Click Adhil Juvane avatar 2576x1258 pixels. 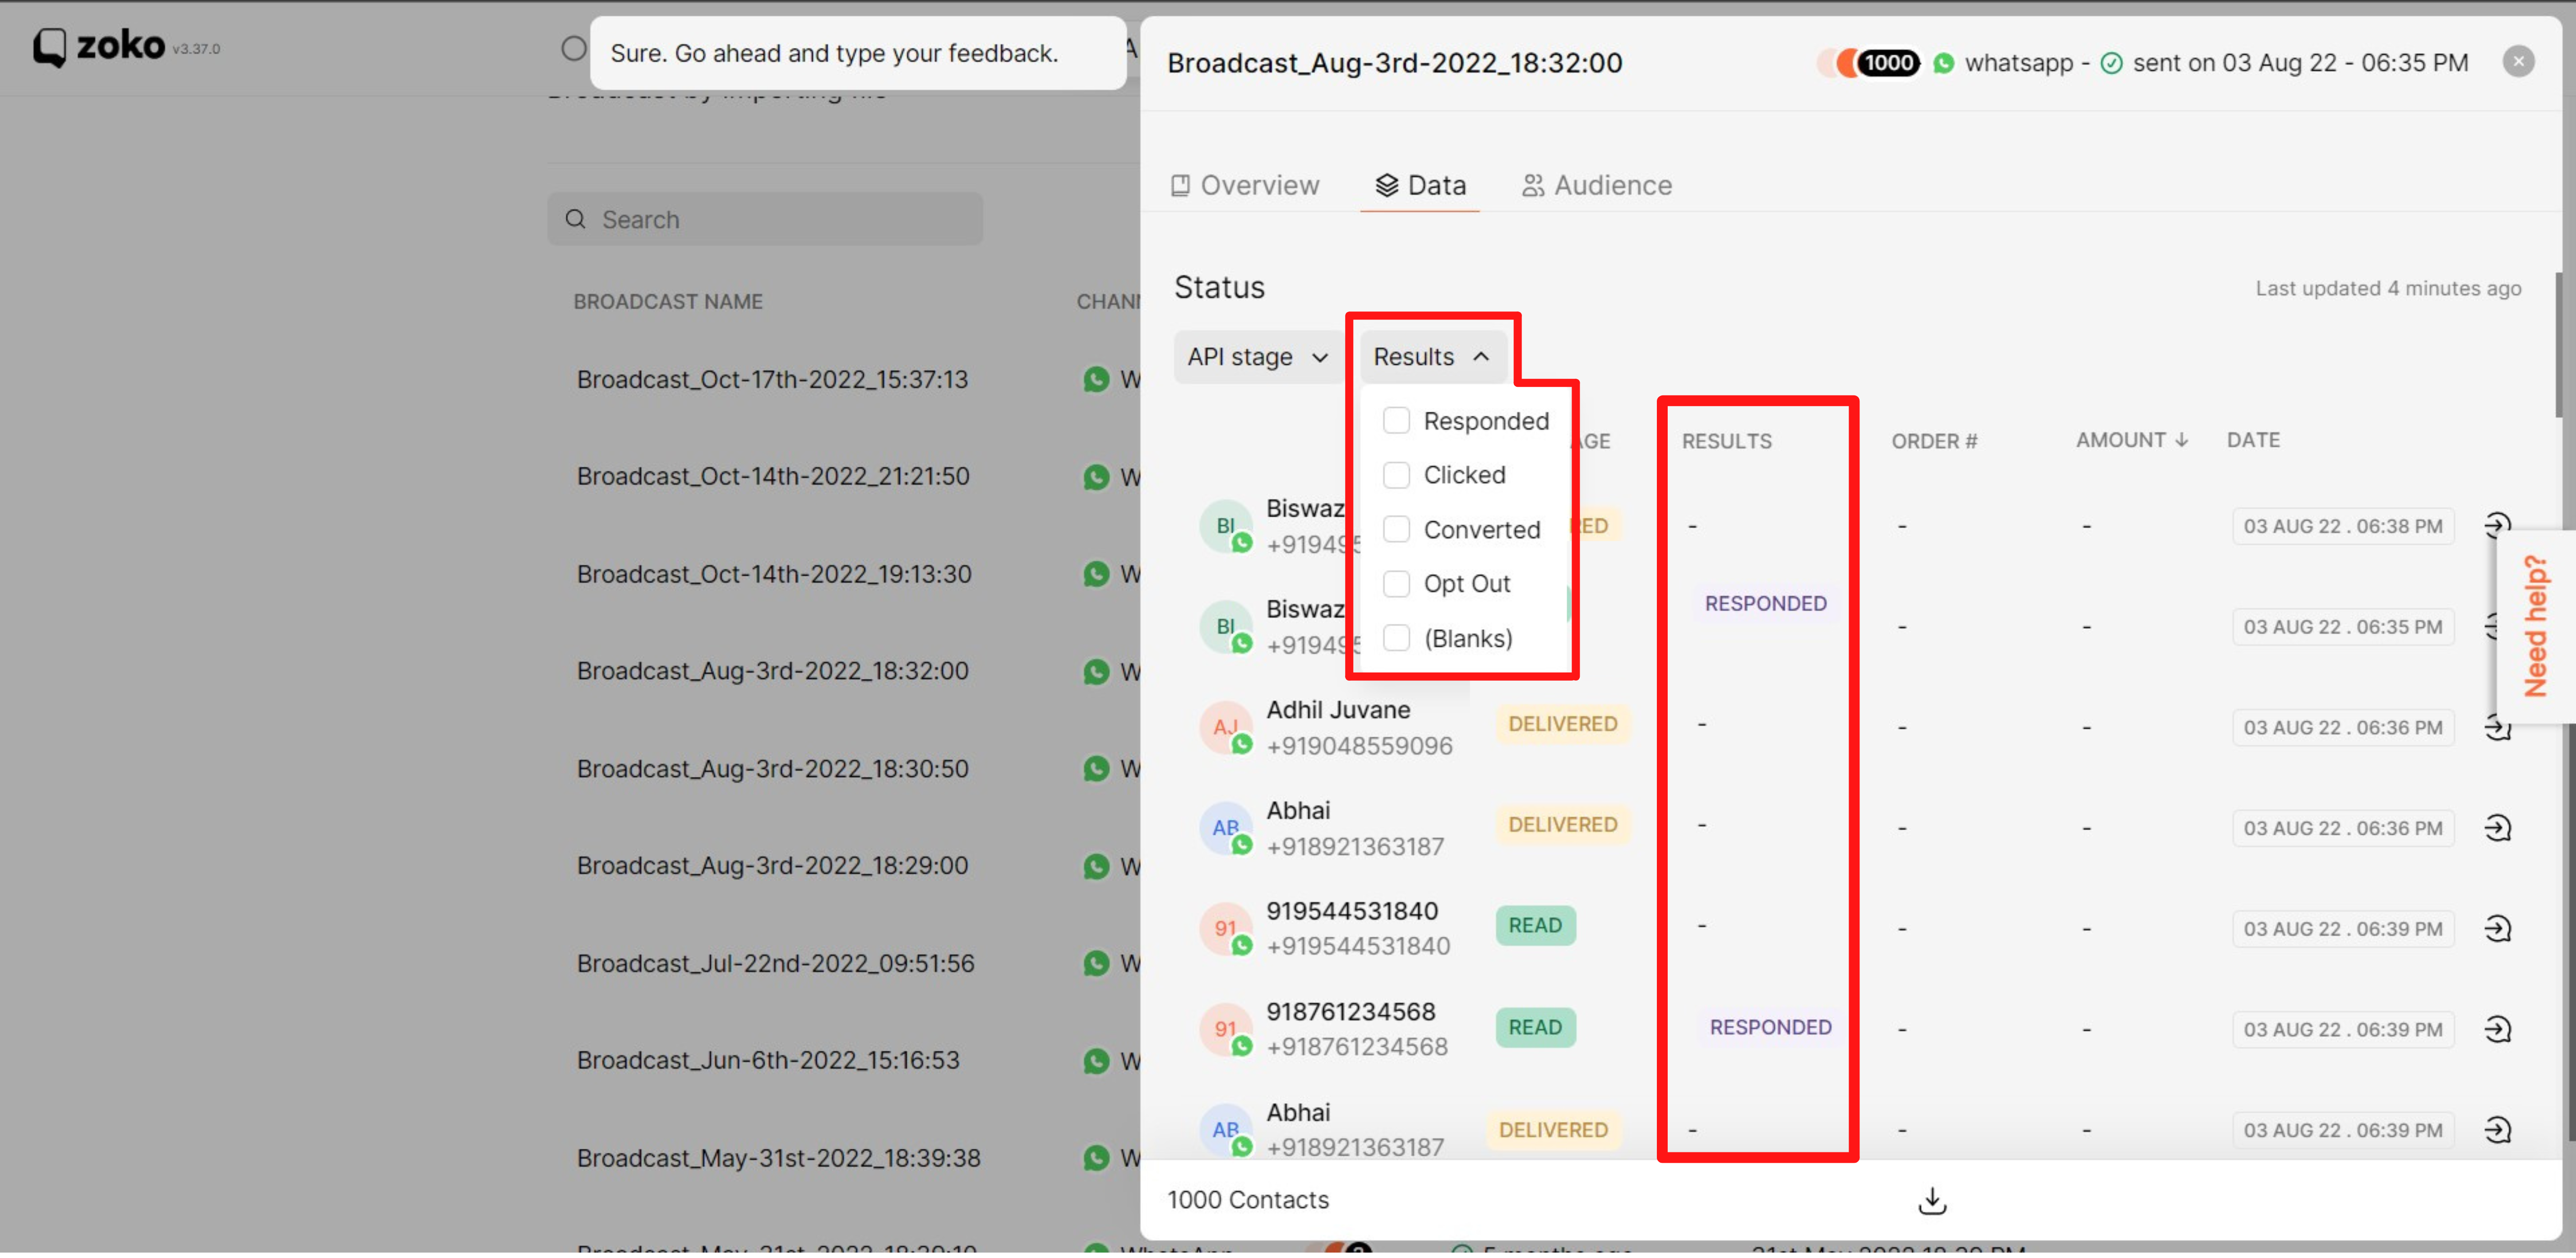coord(1226,727)
